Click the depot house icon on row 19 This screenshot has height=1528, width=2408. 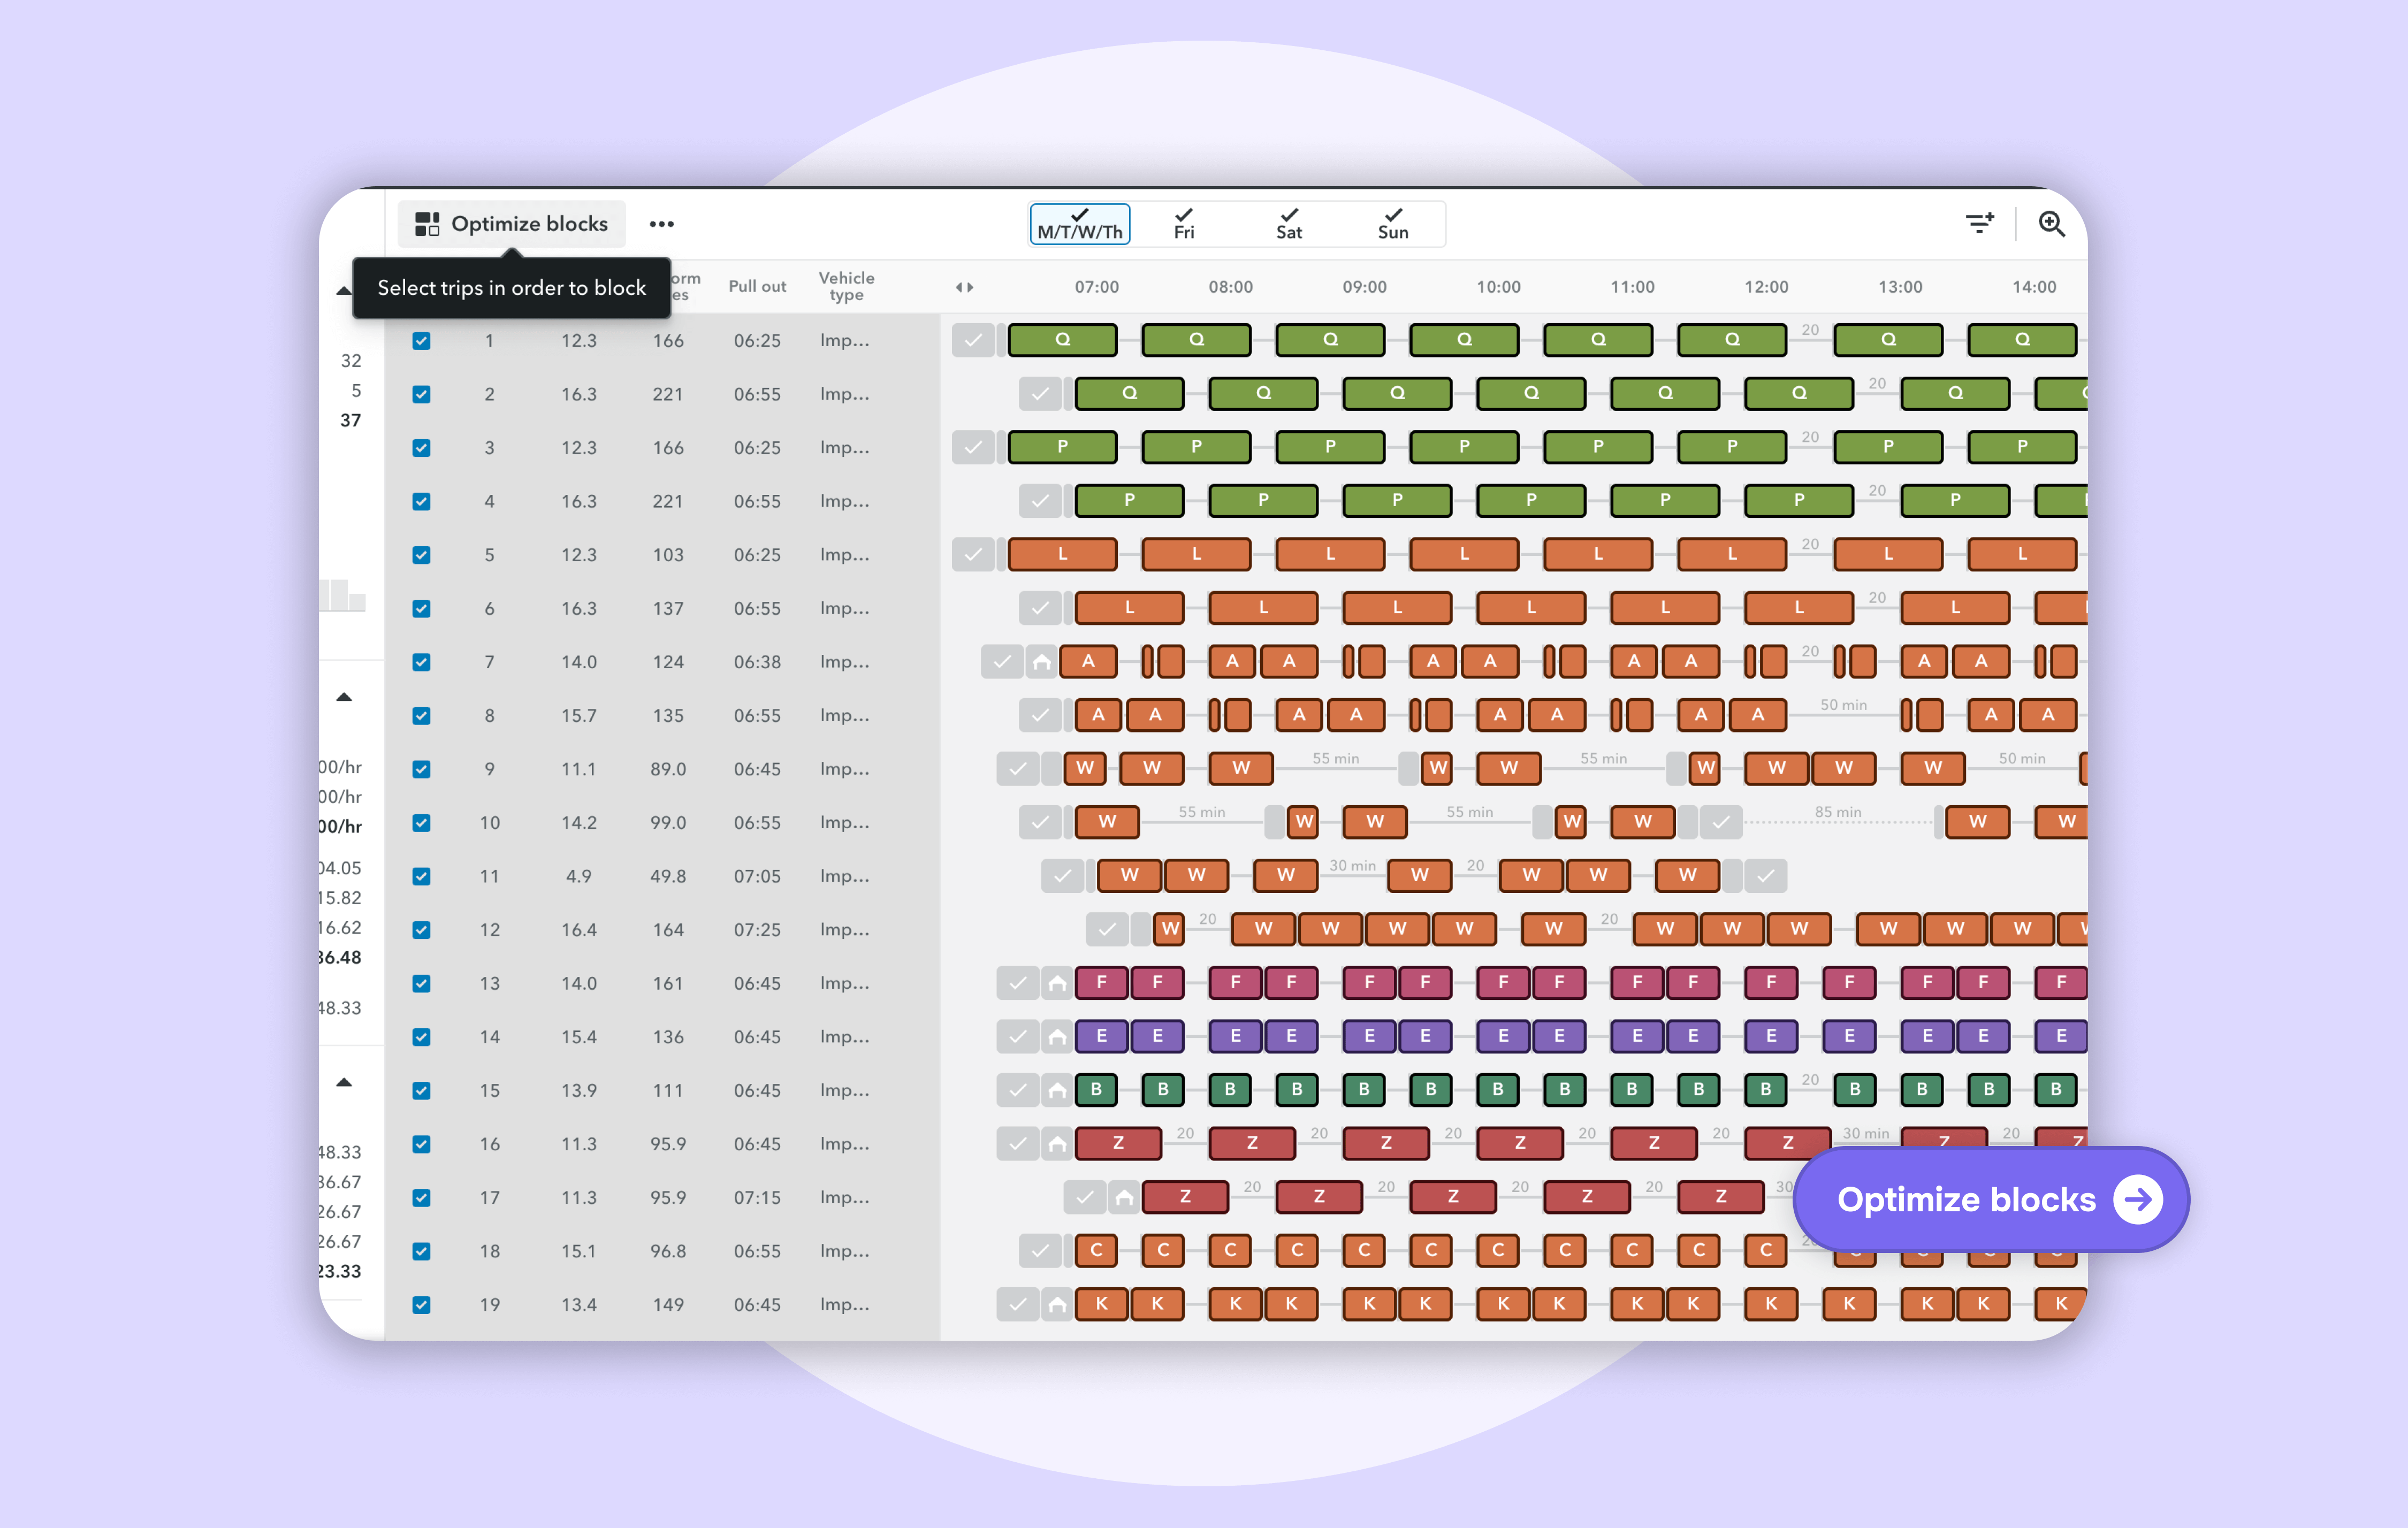(1056, 1304)
